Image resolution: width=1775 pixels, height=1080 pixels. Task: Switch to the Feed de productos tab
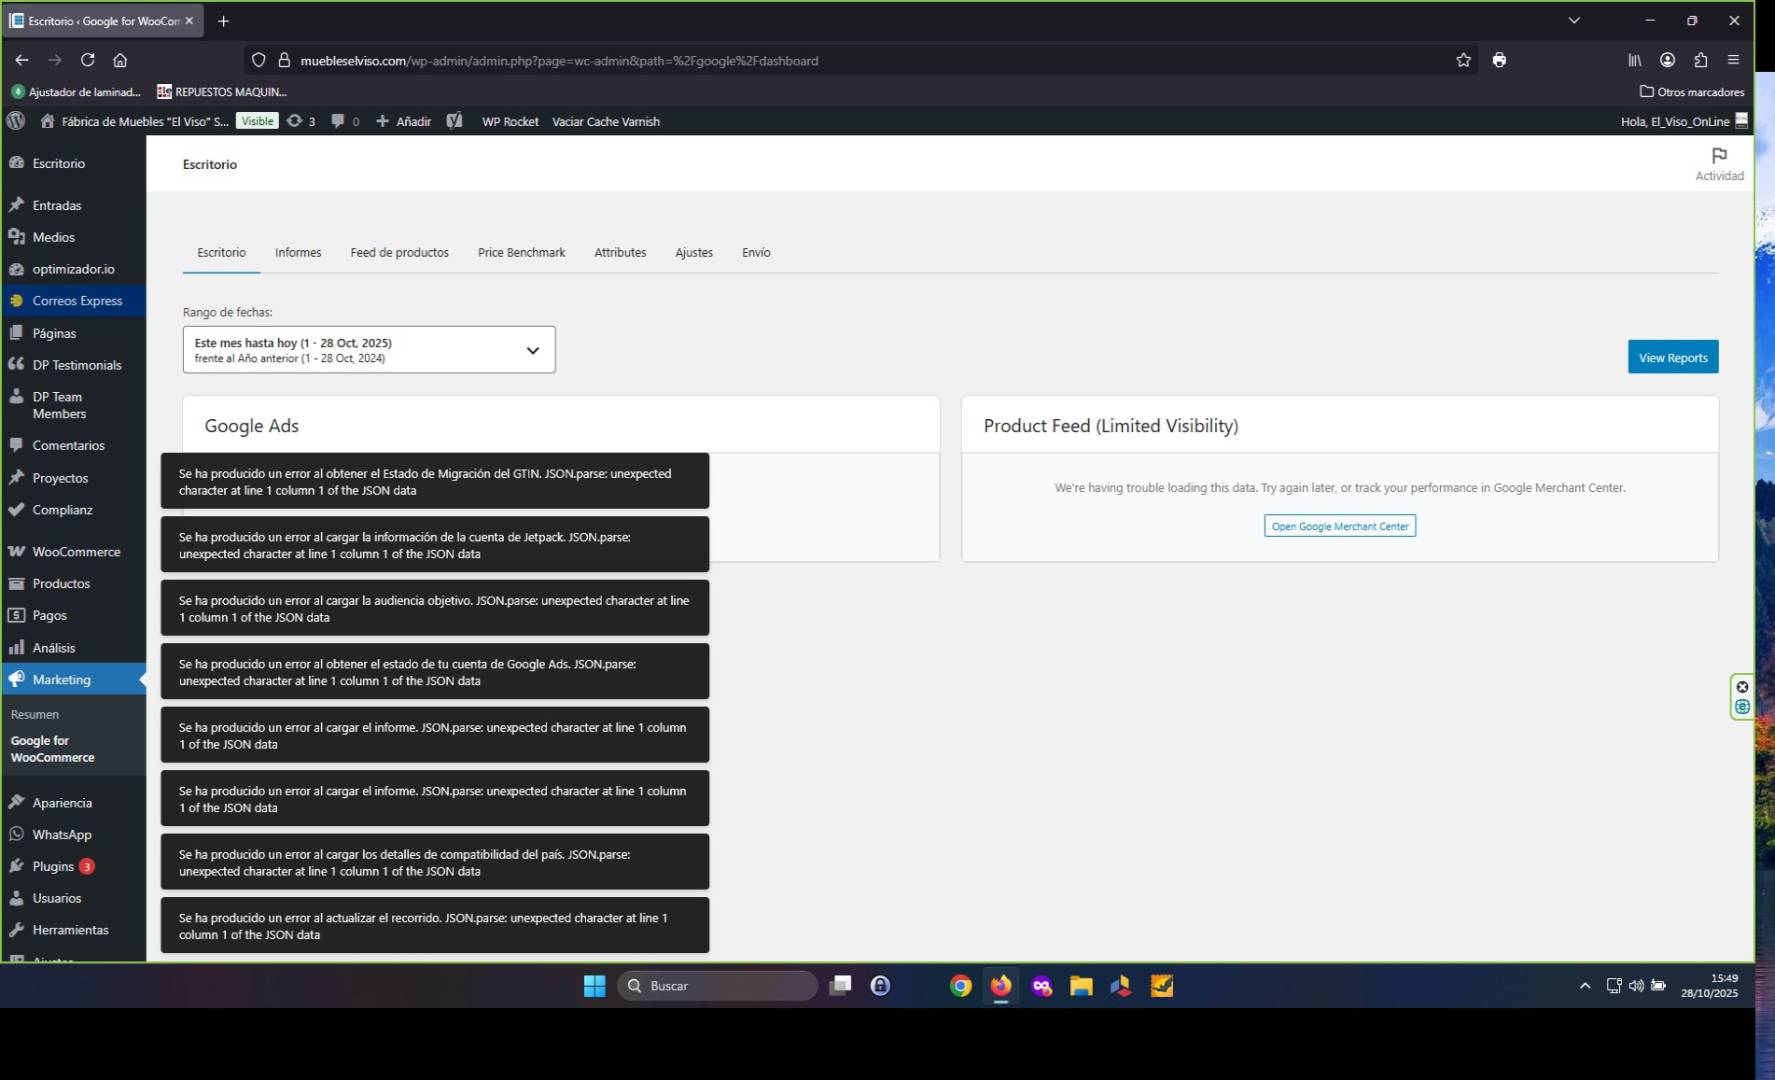click(x=399, y=253)
